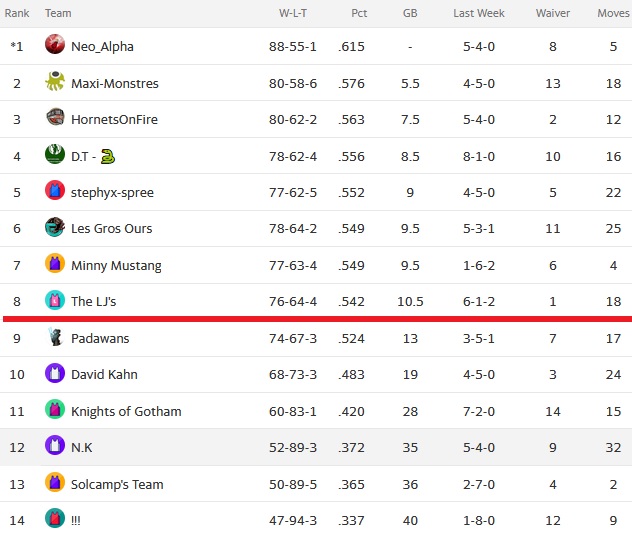This screenshot has height=538, width=632.
Task: Click the Pct column header
Action: pos(359,13)
